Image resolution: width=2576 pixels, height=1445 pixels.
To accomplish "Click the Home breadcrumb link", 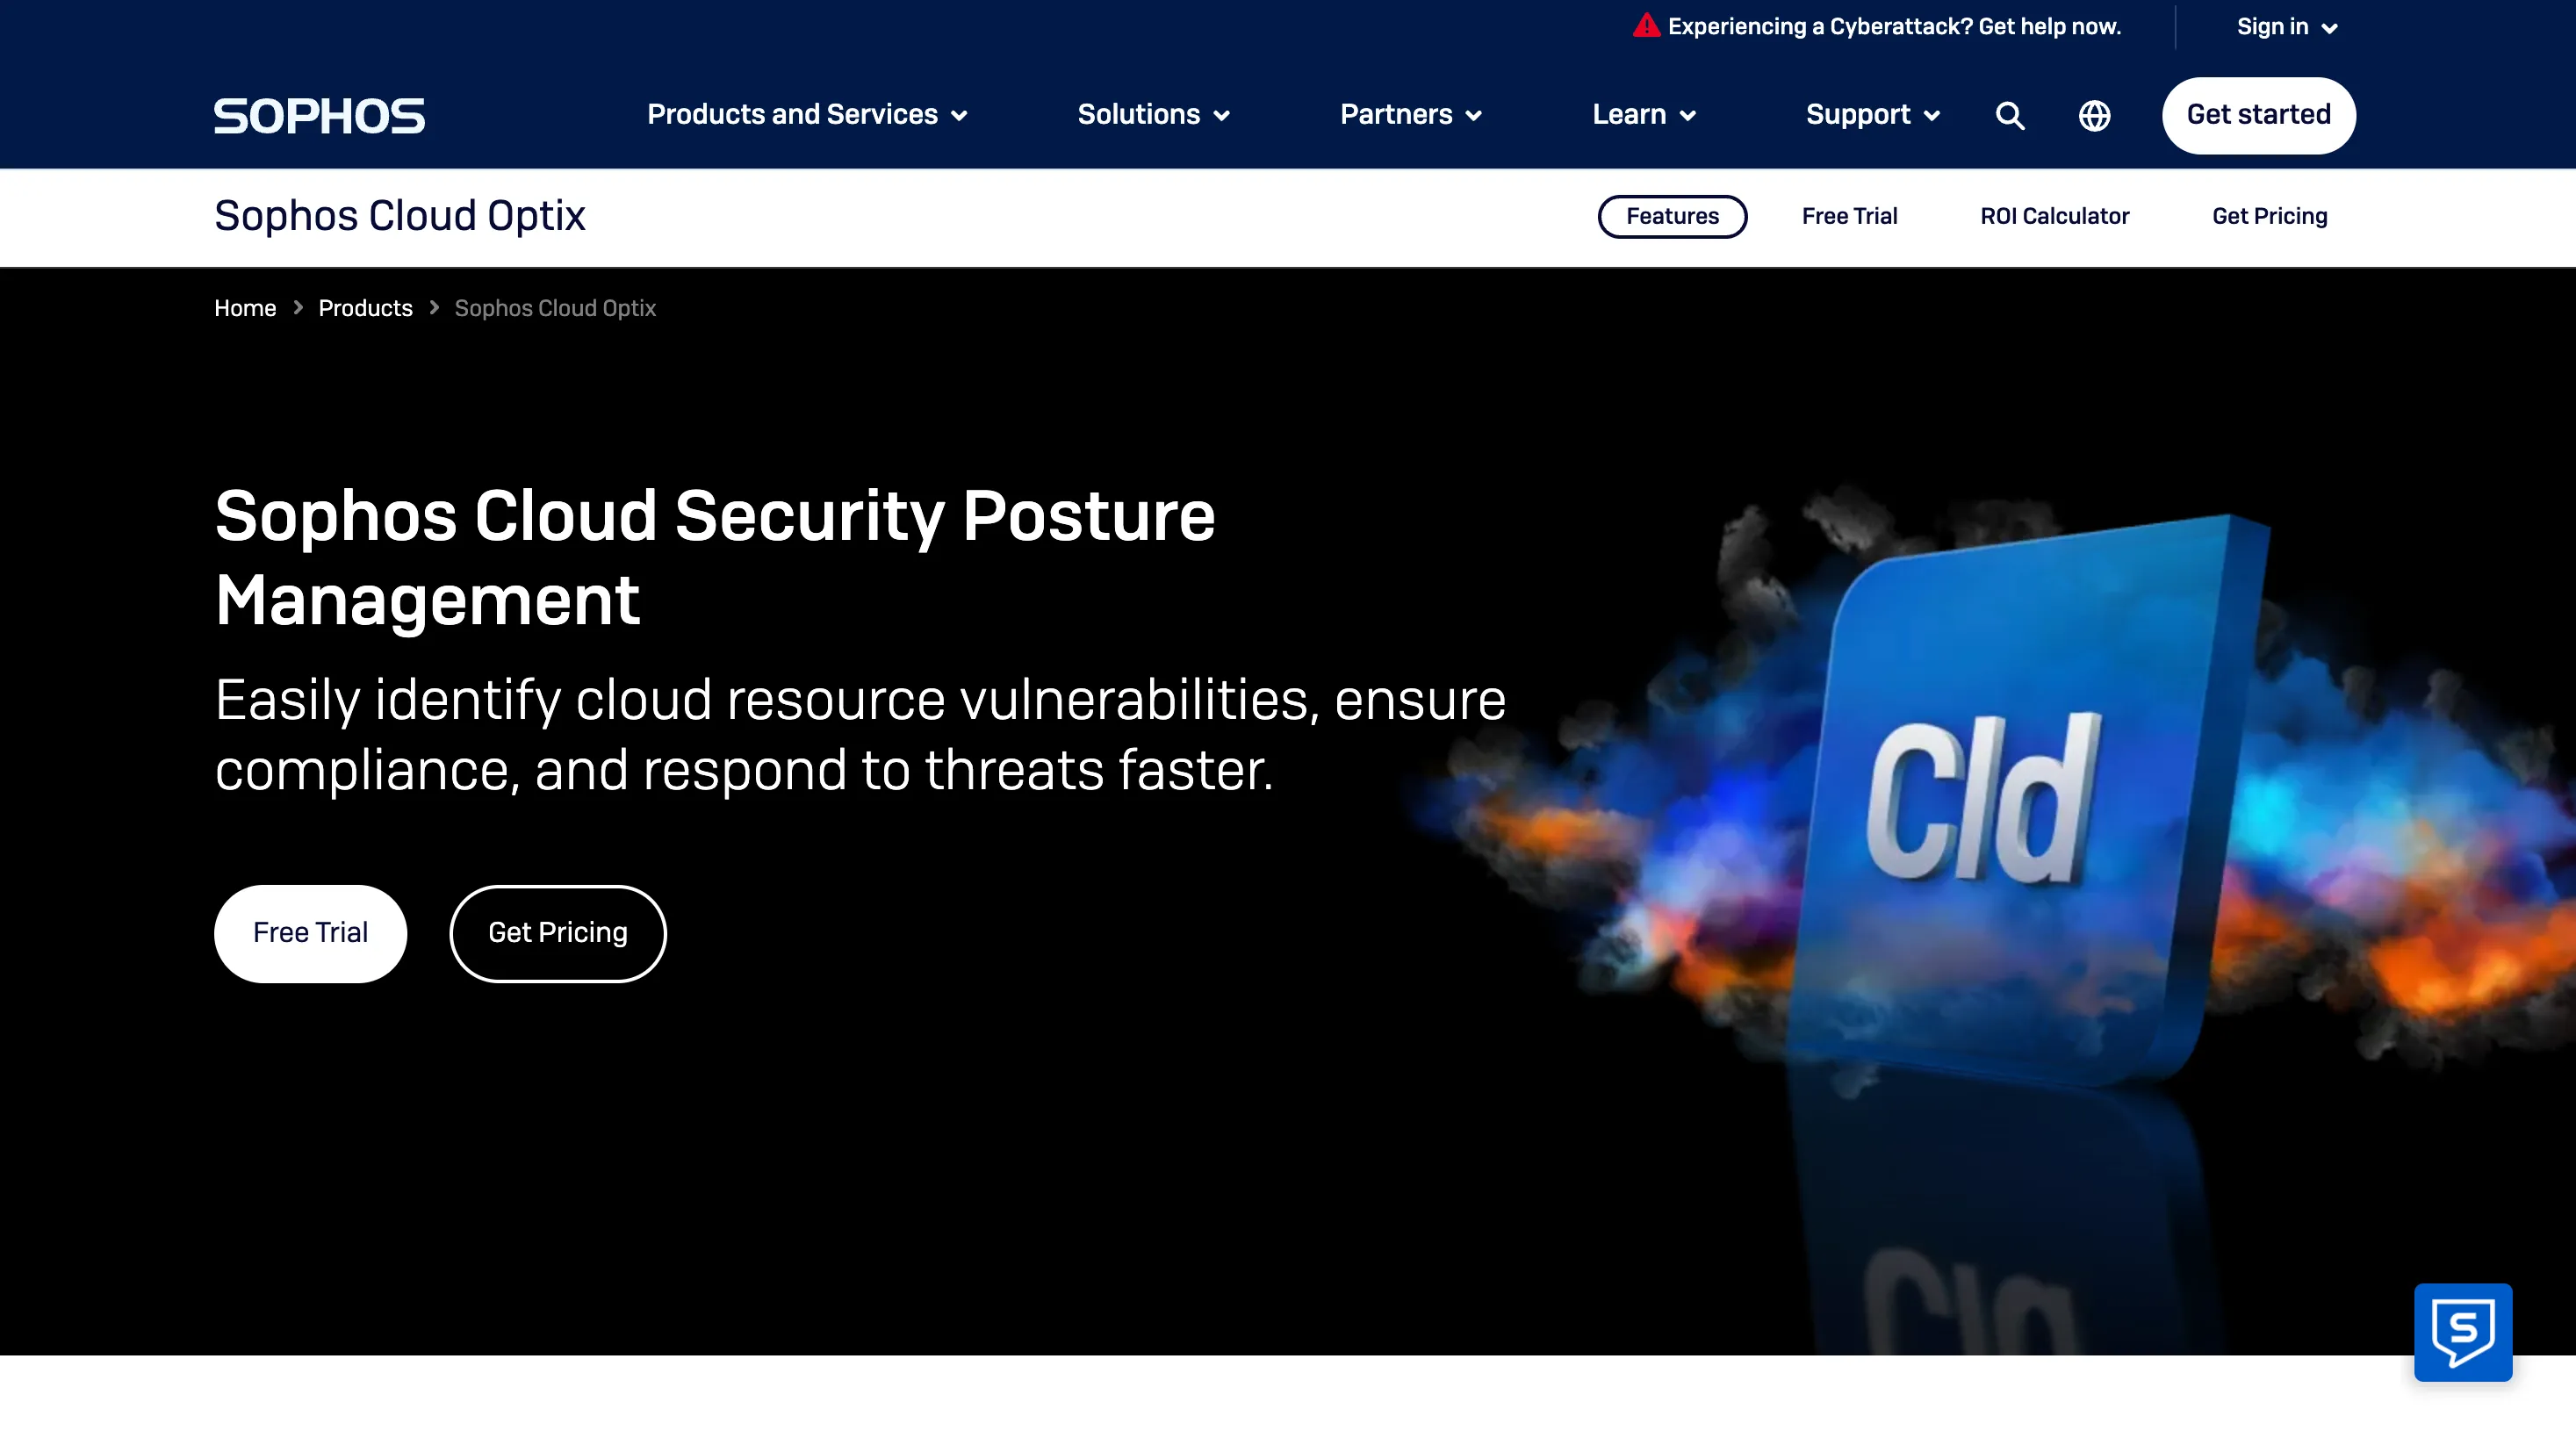I will (245, 308).
